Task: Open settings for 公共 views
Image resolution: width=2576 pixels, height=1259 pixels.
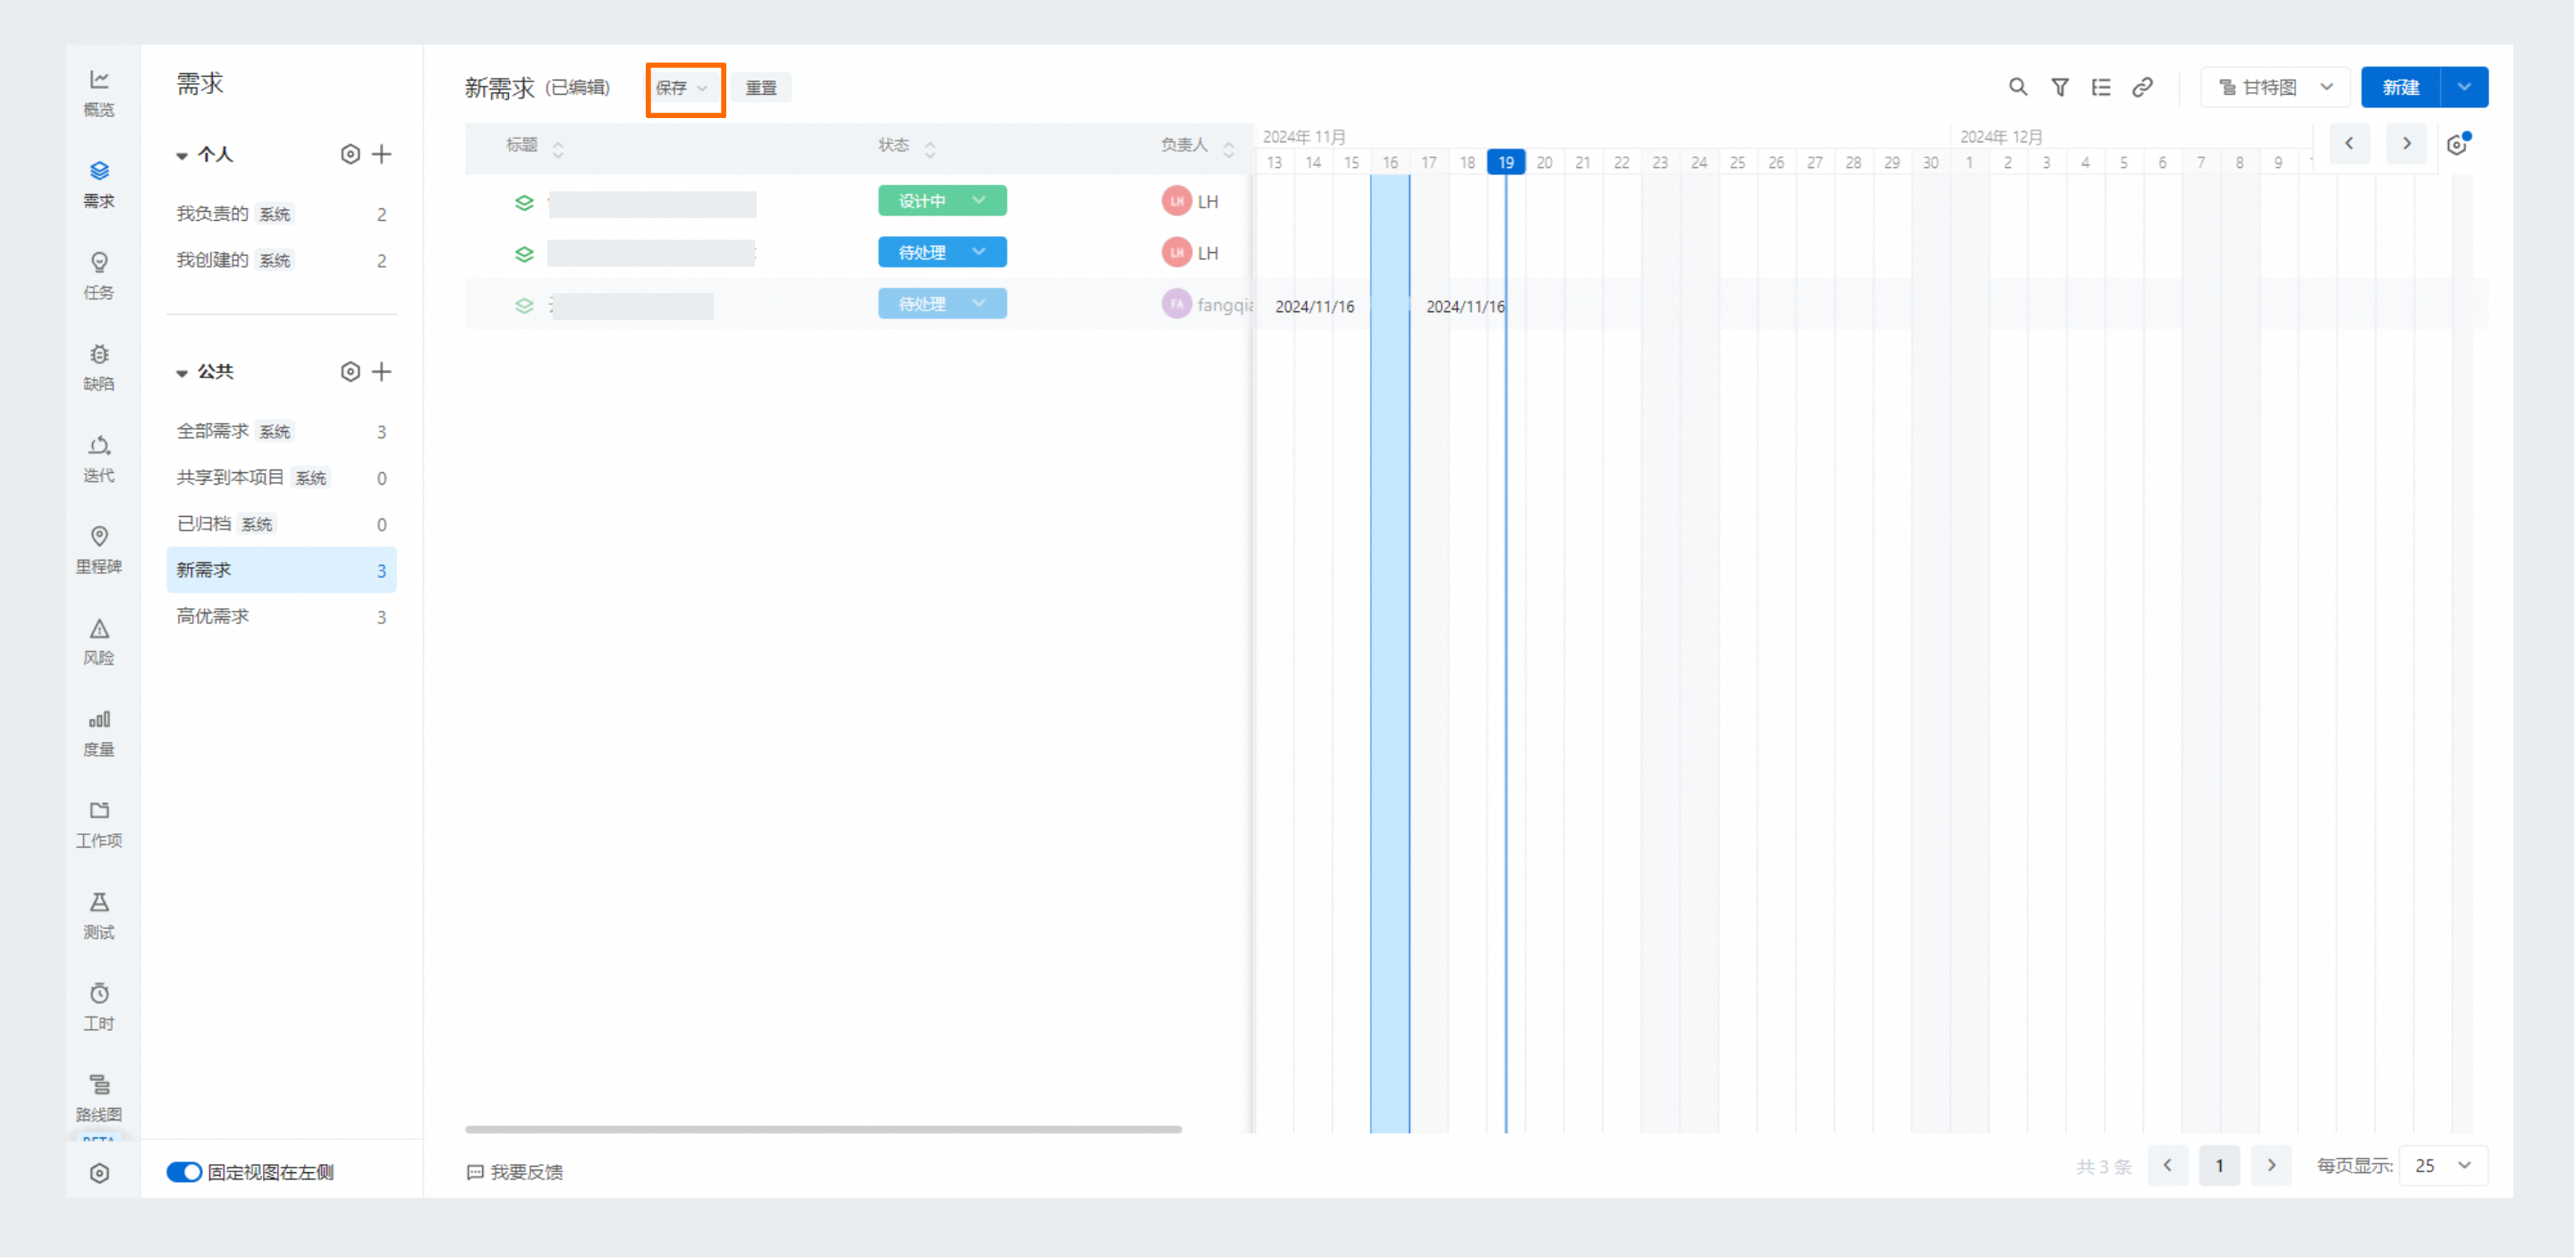Action: 350,372
